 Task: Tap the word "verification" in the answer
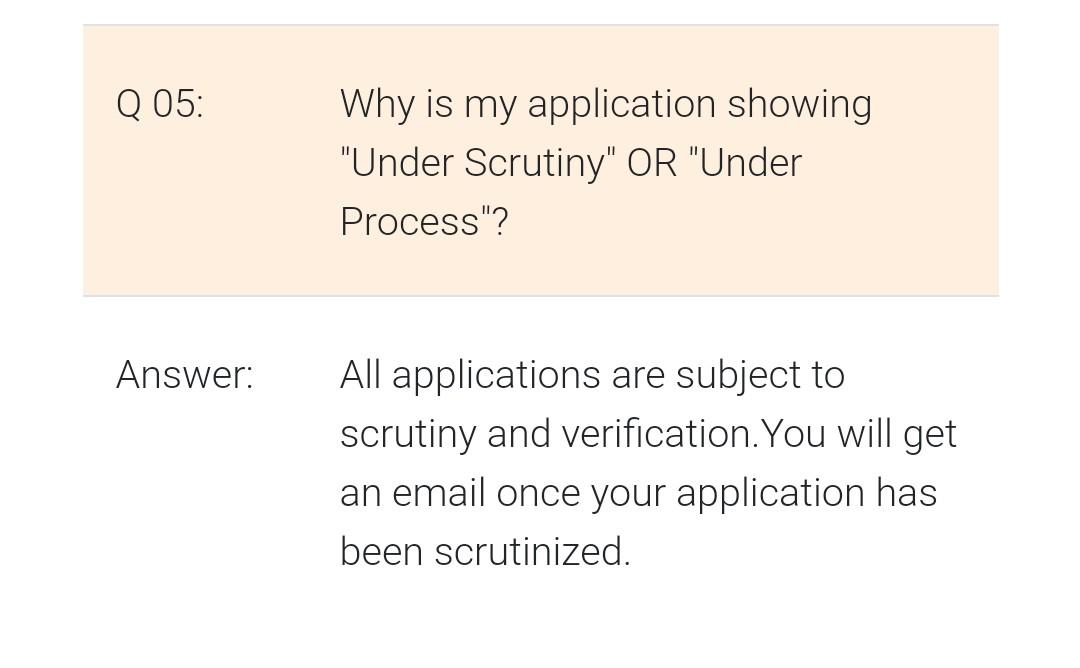coord(656,434)
